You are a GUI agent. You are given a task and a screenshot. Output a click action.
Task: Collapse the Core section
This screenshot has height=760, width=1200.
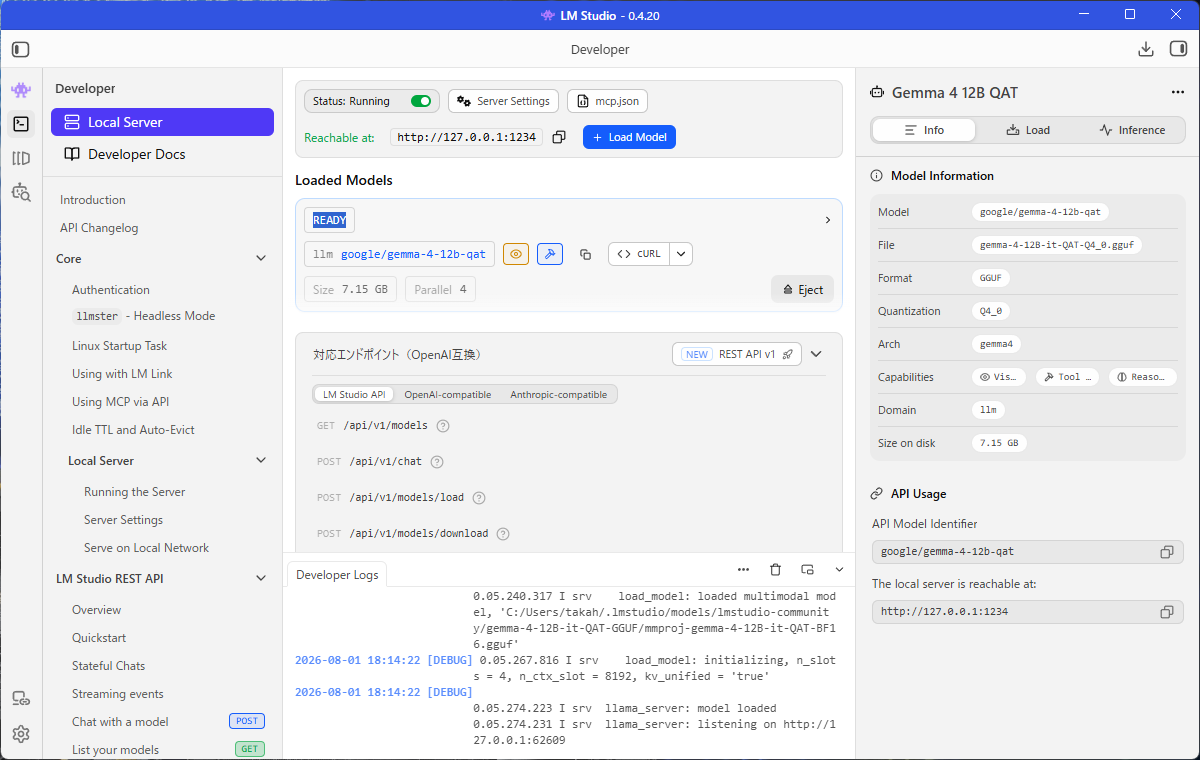click(261, 259)
